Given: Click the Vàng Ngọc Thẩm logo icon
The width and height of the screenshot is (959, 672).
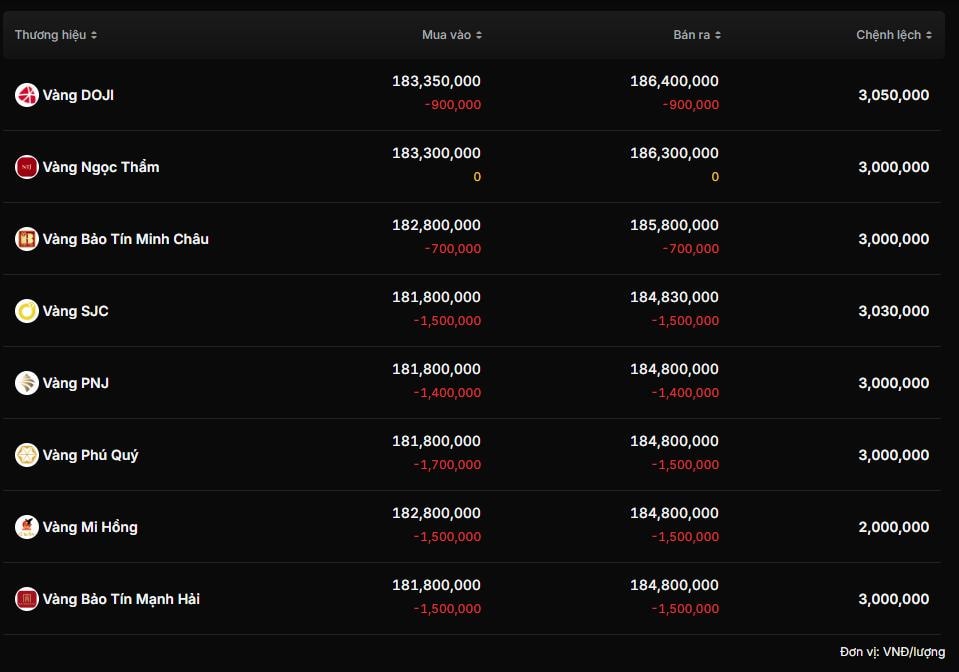Looking at the screenshot, I should click(27, 167).
